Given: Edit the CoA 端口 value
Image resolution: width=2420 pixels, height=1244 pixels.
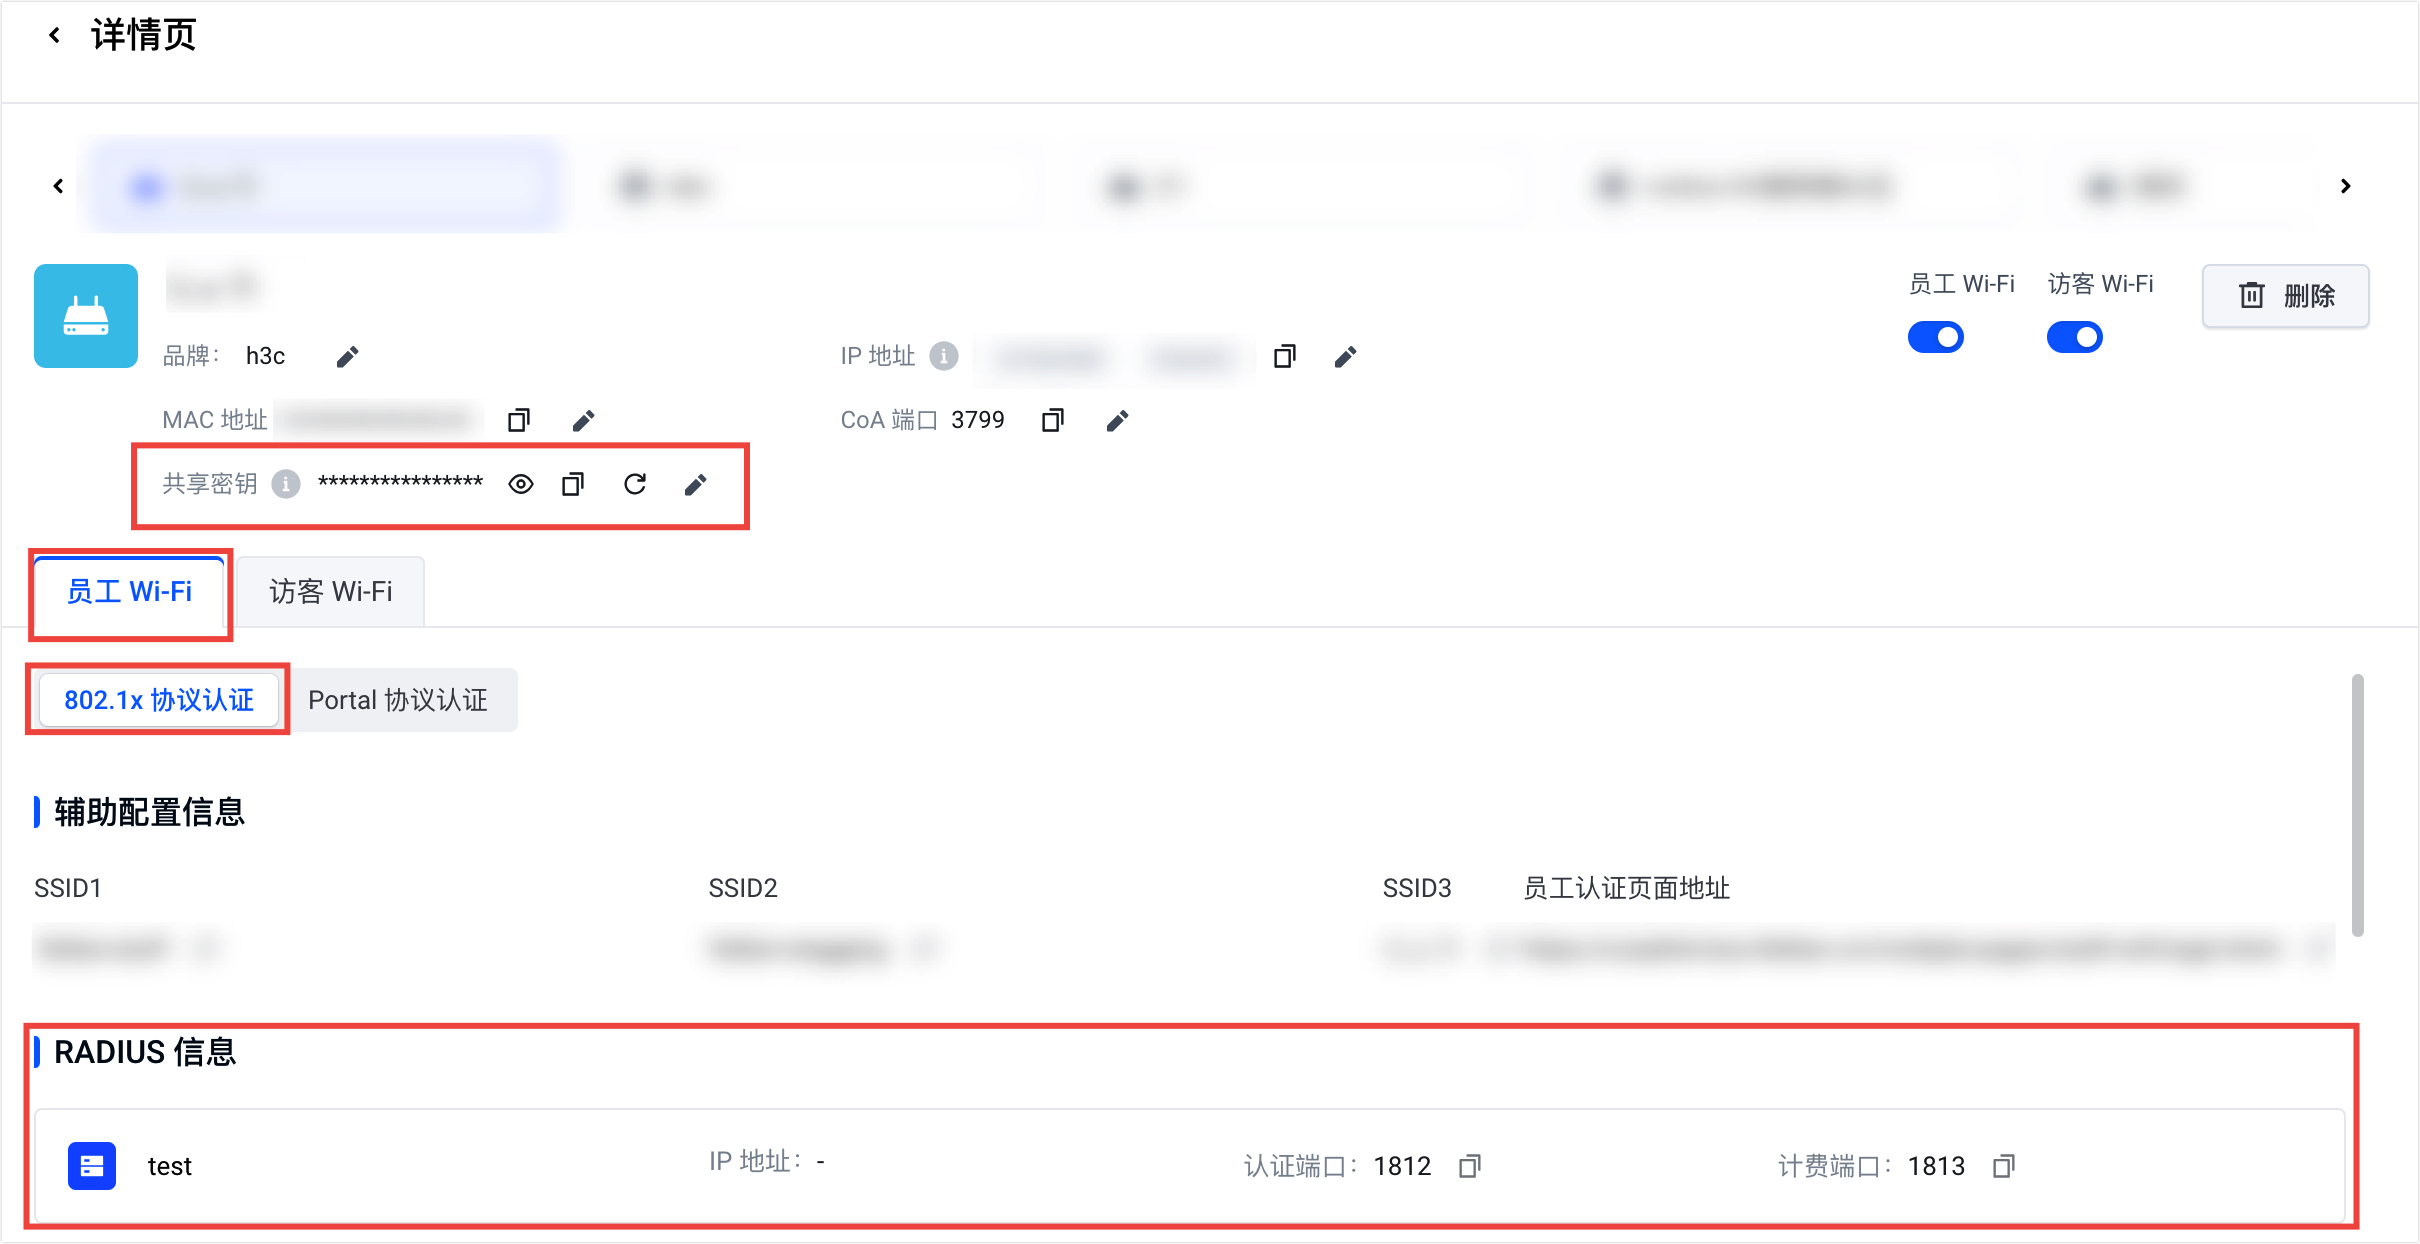Looking at the screenshot, I should click(1117, 421).
